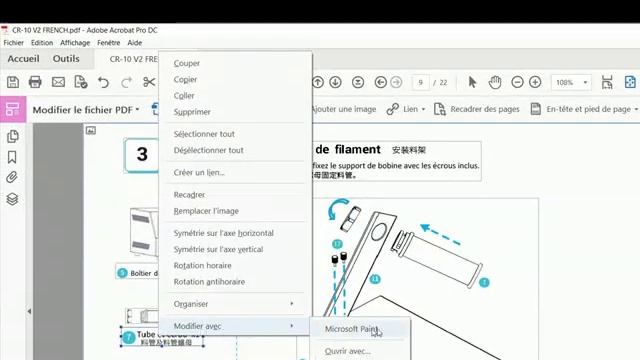Click the next view right-arrow icon
640x360 pixels.
(x=396, y=82)
